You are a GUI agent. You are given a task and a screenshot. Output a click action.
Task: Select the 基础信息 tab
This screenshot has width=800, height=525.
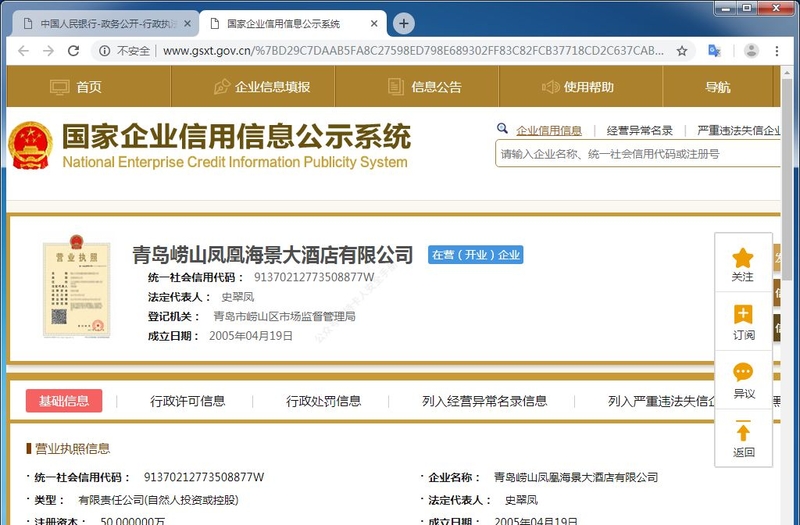pos(64,401)
